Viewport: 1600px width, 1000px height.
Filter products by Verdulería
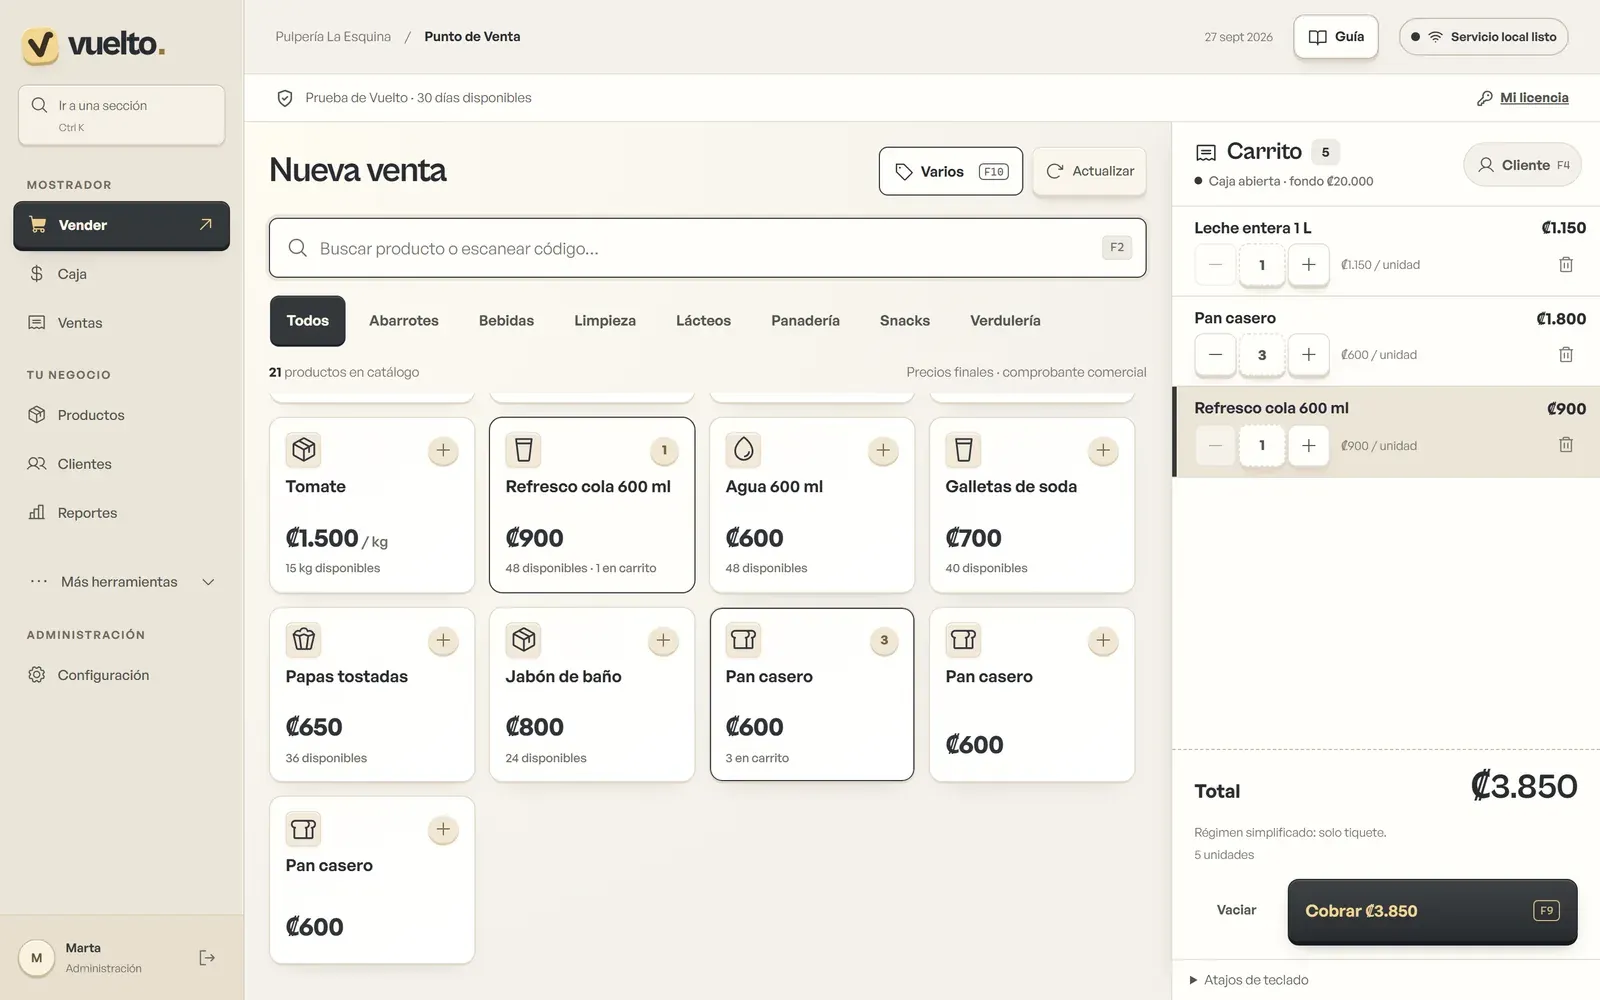(x=1005, y=321)
